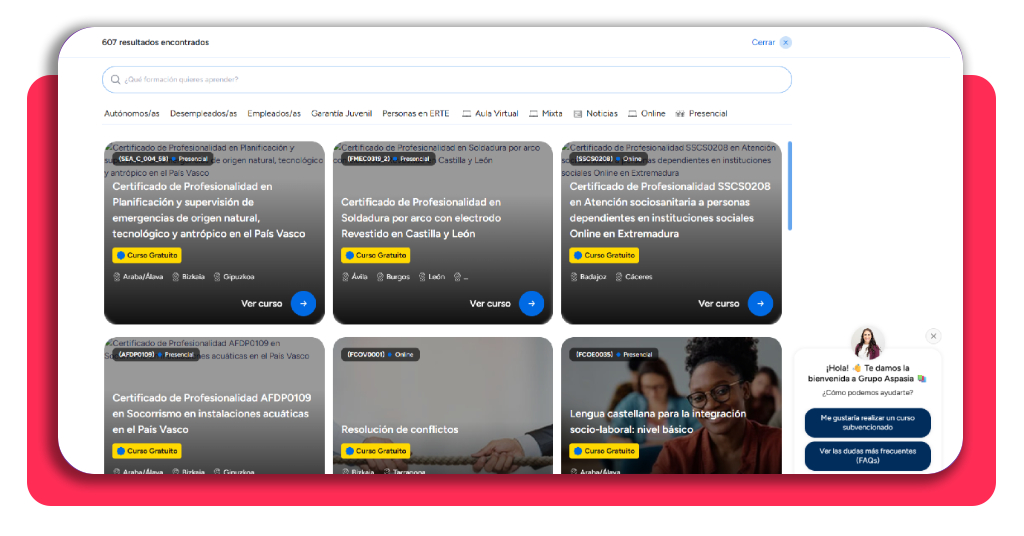
Task: Filter by Empleados/as
Action: (x=274, y=114)
